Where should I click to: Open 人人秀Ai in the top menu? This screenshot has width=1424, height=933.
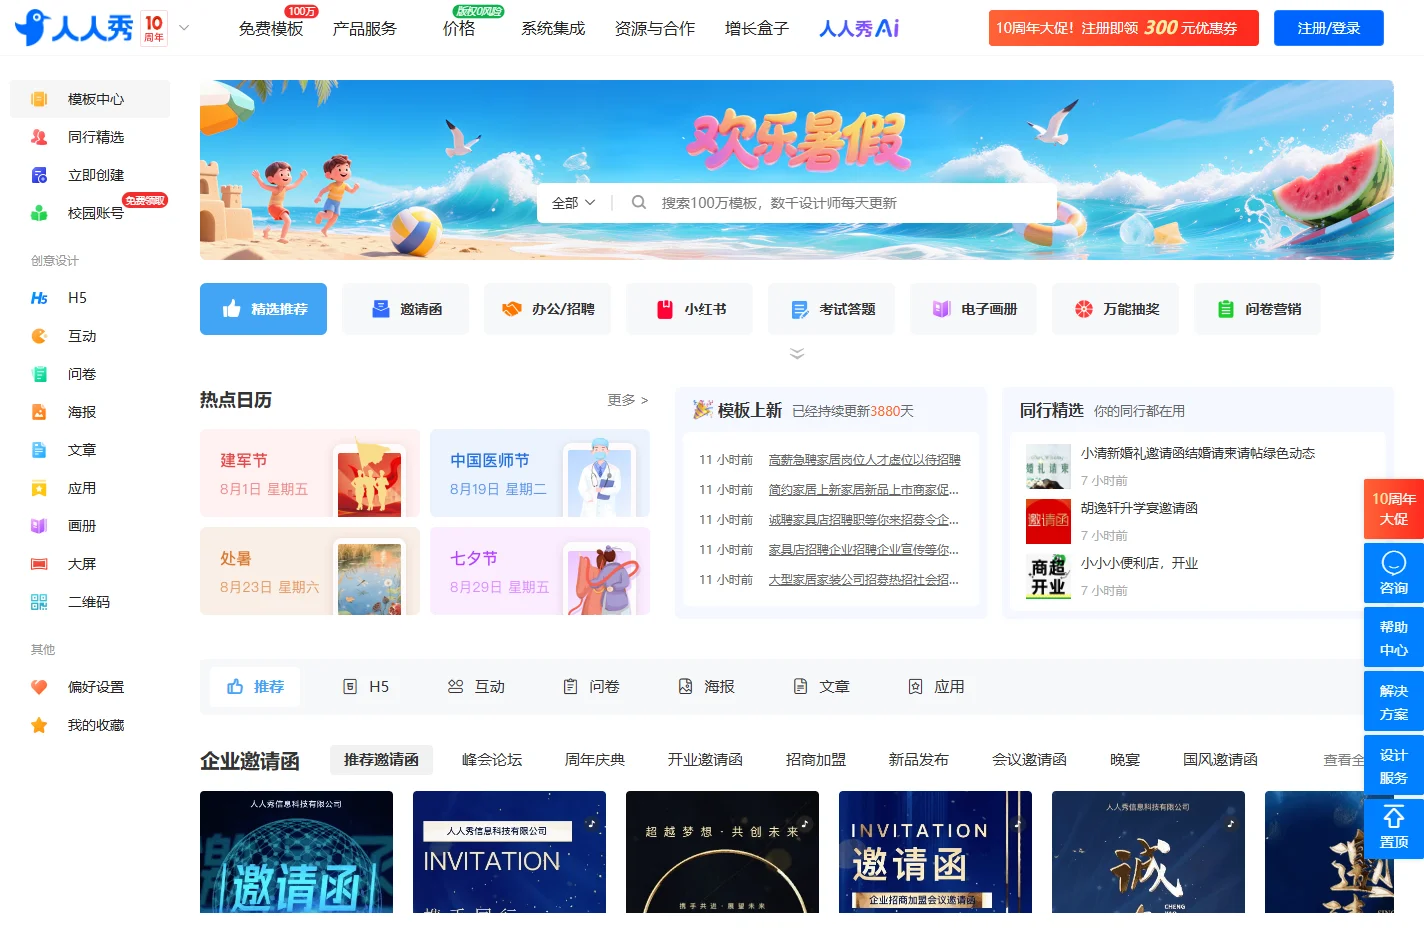click(859, 28)
